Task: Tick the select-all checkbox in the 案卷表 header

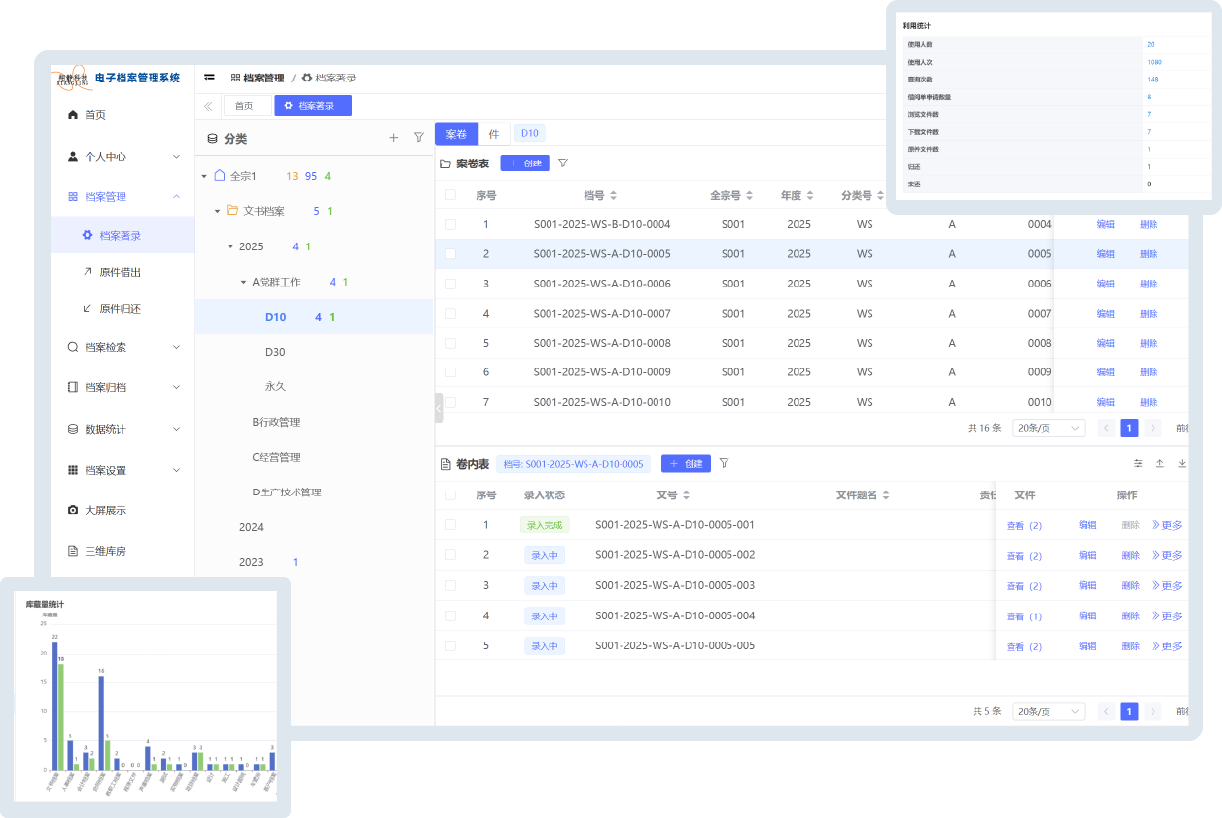Action: [450, 195]
